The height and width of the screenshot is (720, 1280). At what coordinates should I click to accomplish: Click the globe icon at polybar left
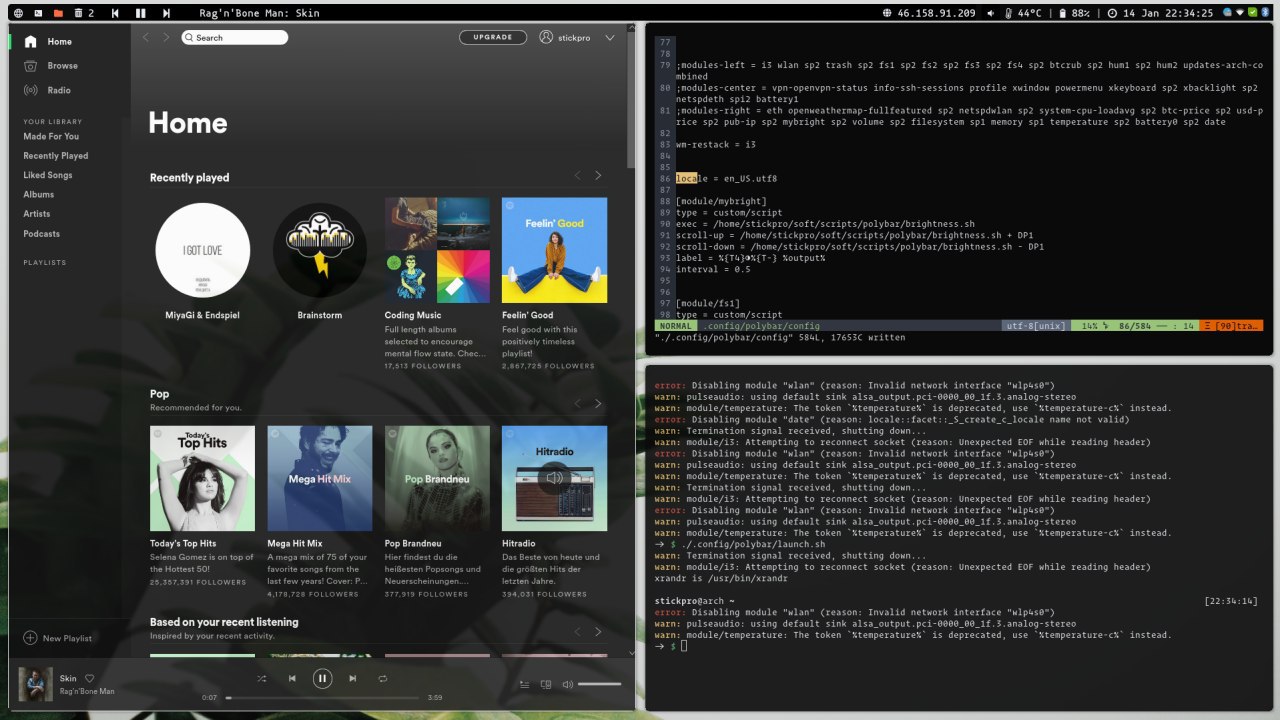17,13
